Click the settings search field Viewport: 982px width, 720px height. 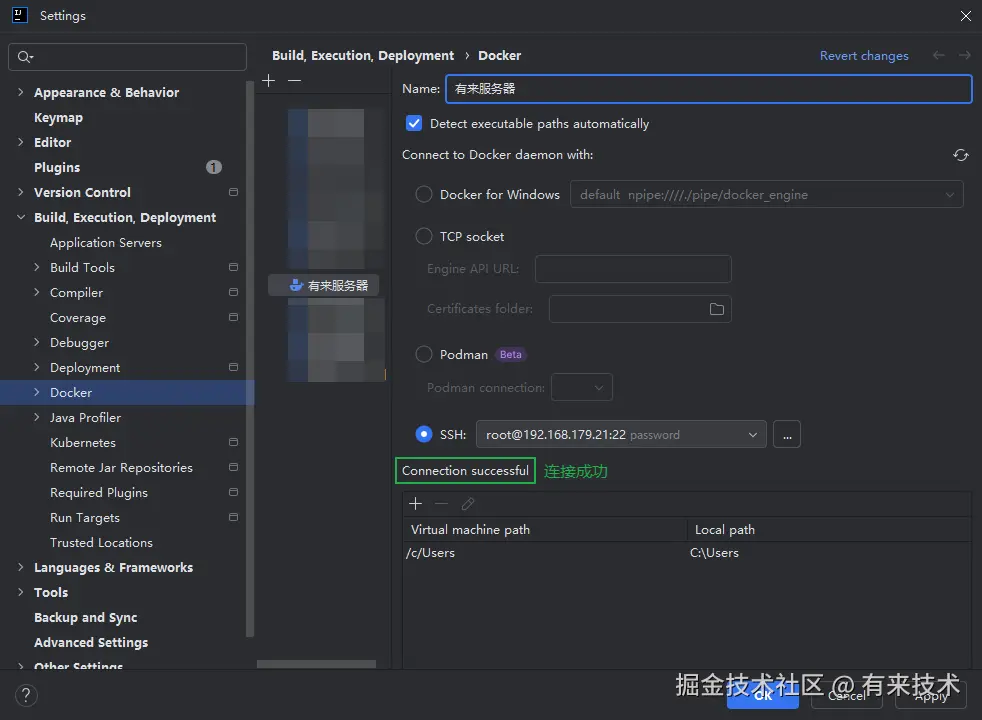[127, 57]
